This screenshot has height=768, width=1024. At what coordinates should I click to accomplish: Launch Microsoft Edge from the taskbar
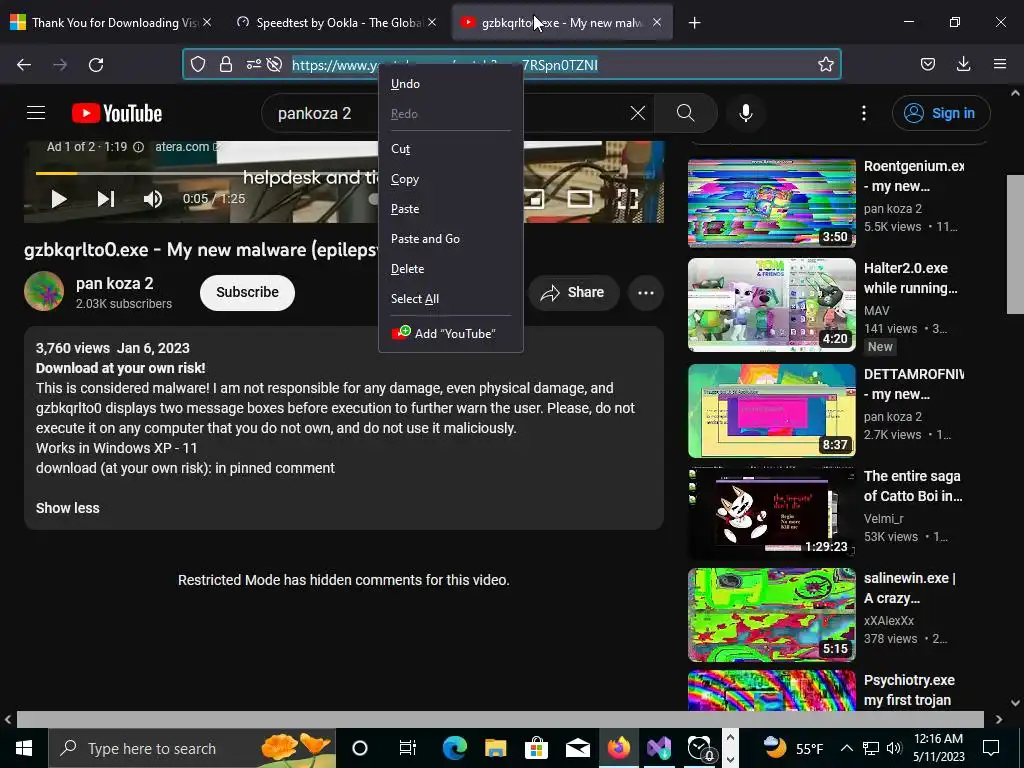(x=455, y=748)
